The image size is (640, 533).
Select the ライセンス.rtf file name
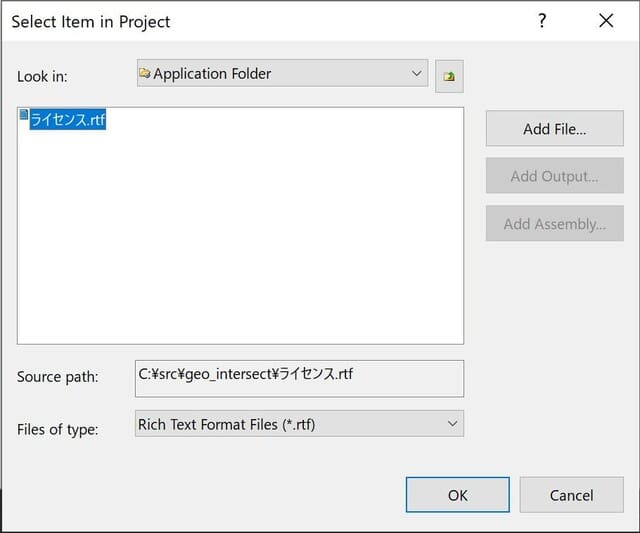[x=68, y=120]
